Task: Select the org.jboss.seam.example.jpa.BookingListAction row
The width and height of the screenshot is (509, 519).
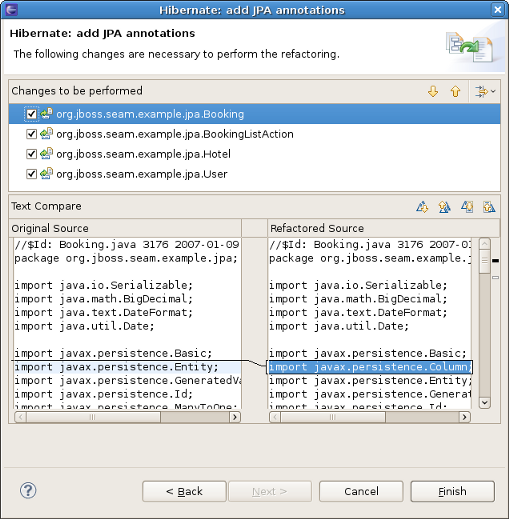Action: [254, 134]
